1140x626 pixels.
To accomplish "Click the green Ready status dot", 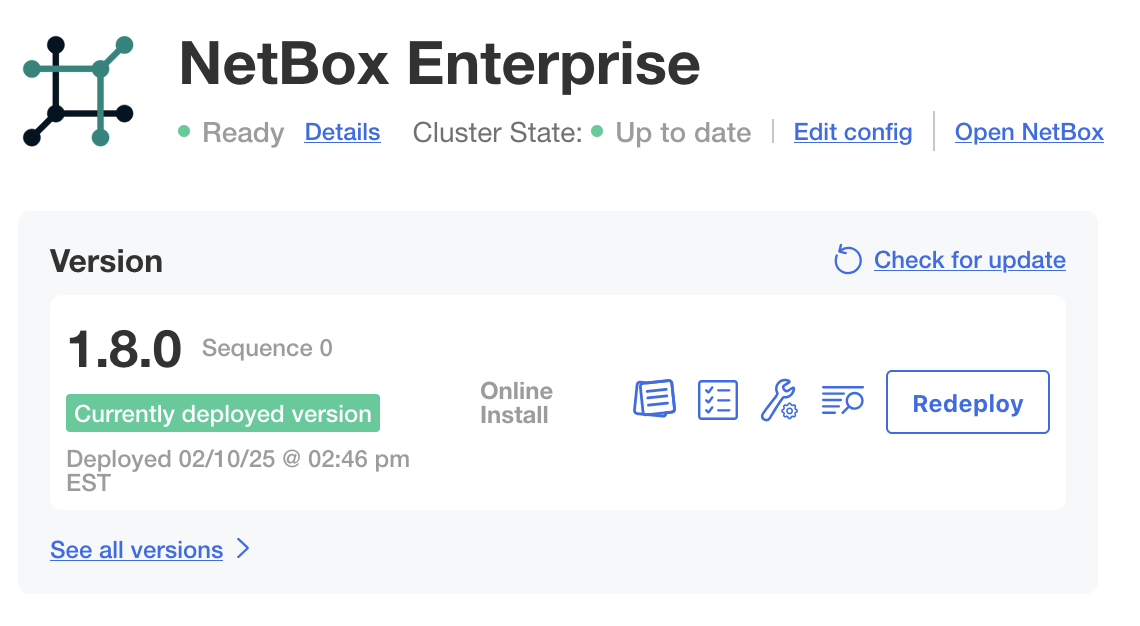I will [184, 131].
